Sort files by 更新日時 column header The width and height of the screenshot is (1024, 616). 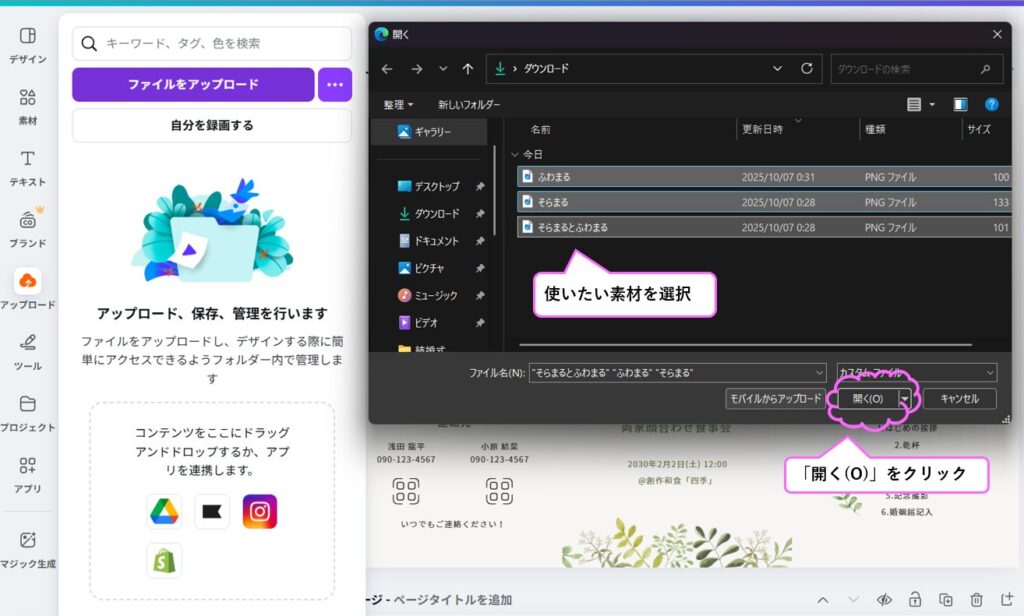tap(774, 129)
